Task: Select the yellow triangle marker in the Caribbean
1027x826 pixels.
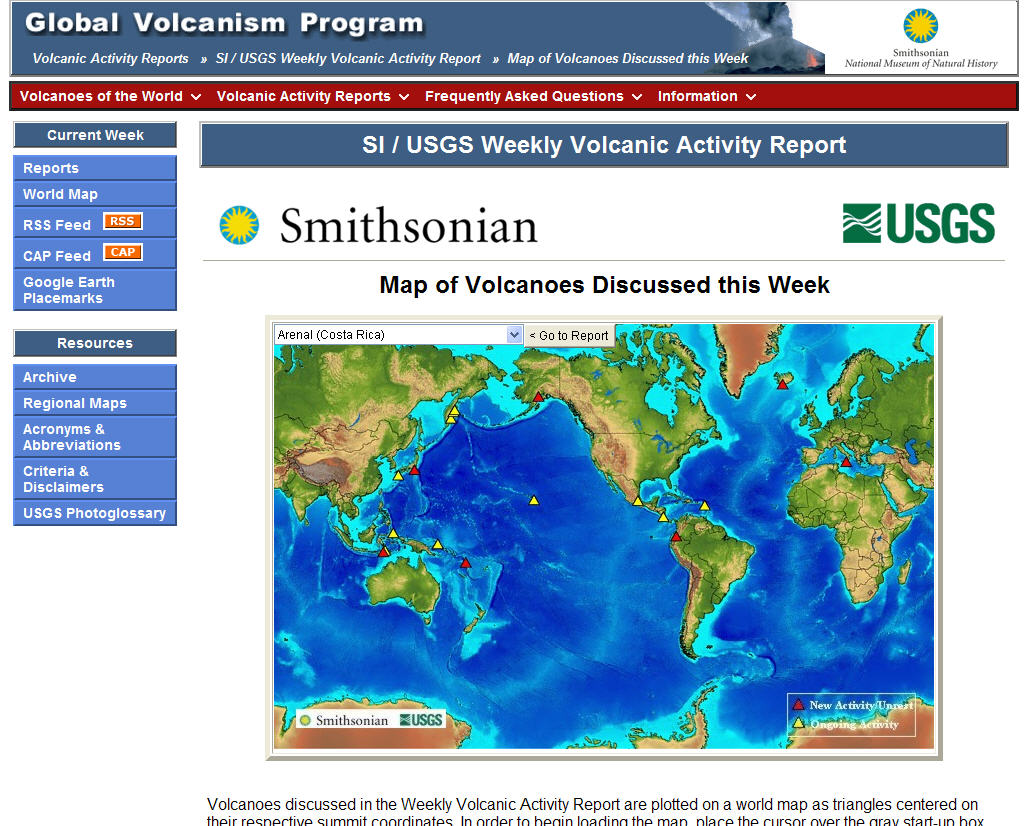Action: pyautogui.click(x=705, y=506)
